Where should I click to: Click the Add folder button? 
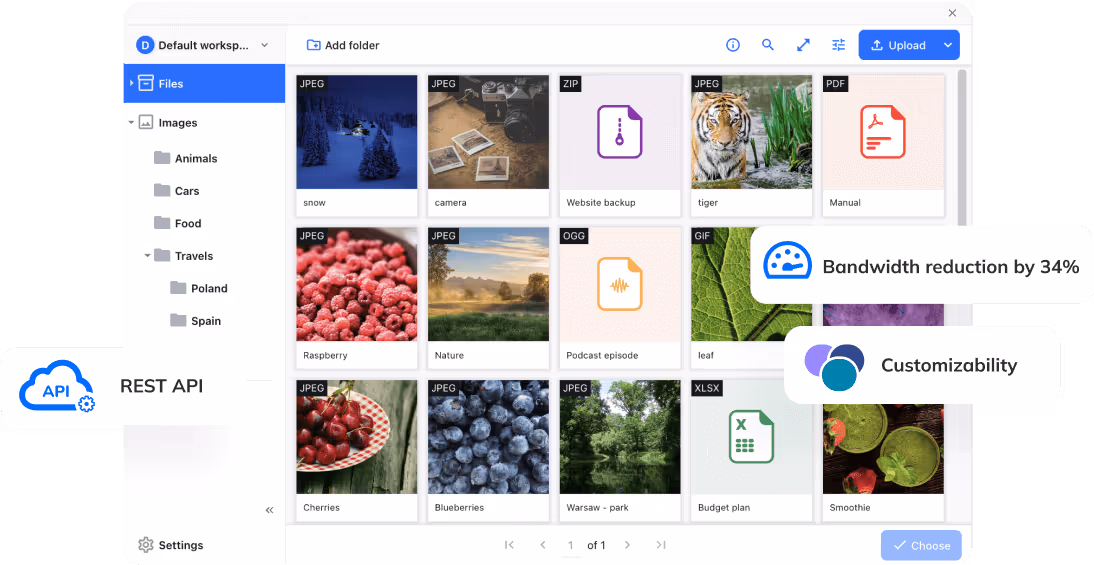[343, 45]
